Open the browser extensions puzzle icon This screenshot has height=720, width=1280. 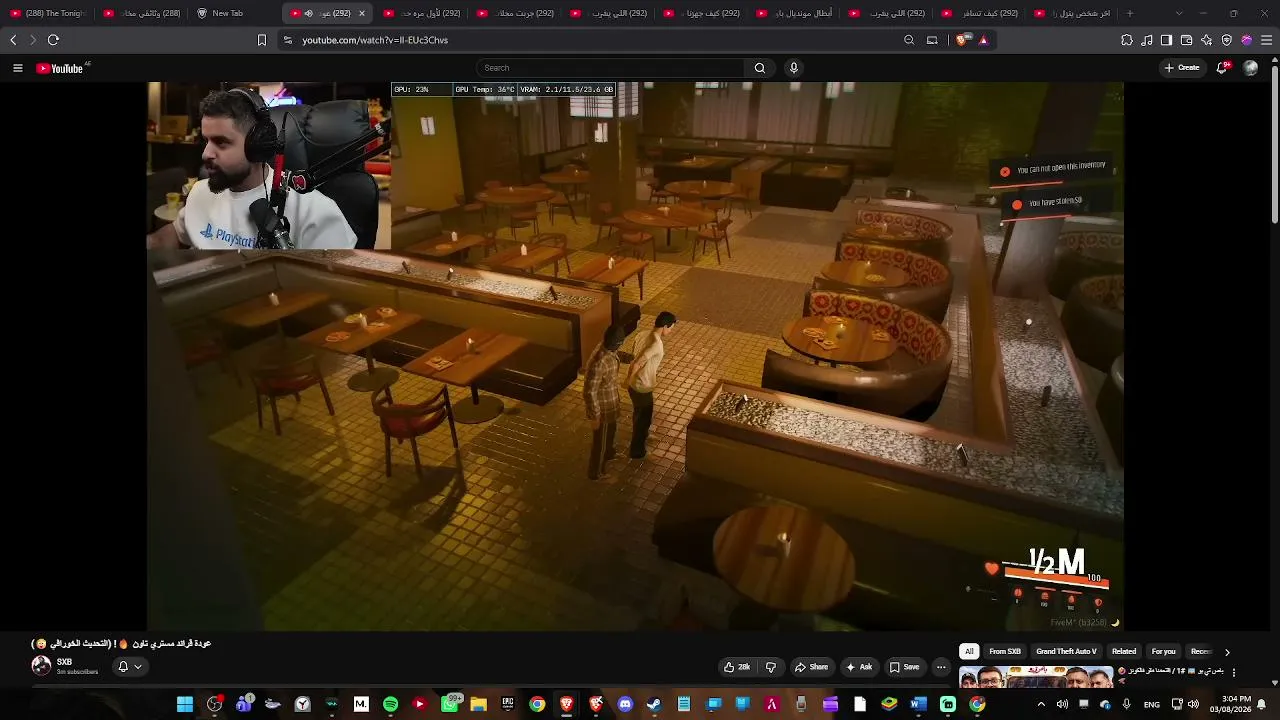tap(1127, 40)
